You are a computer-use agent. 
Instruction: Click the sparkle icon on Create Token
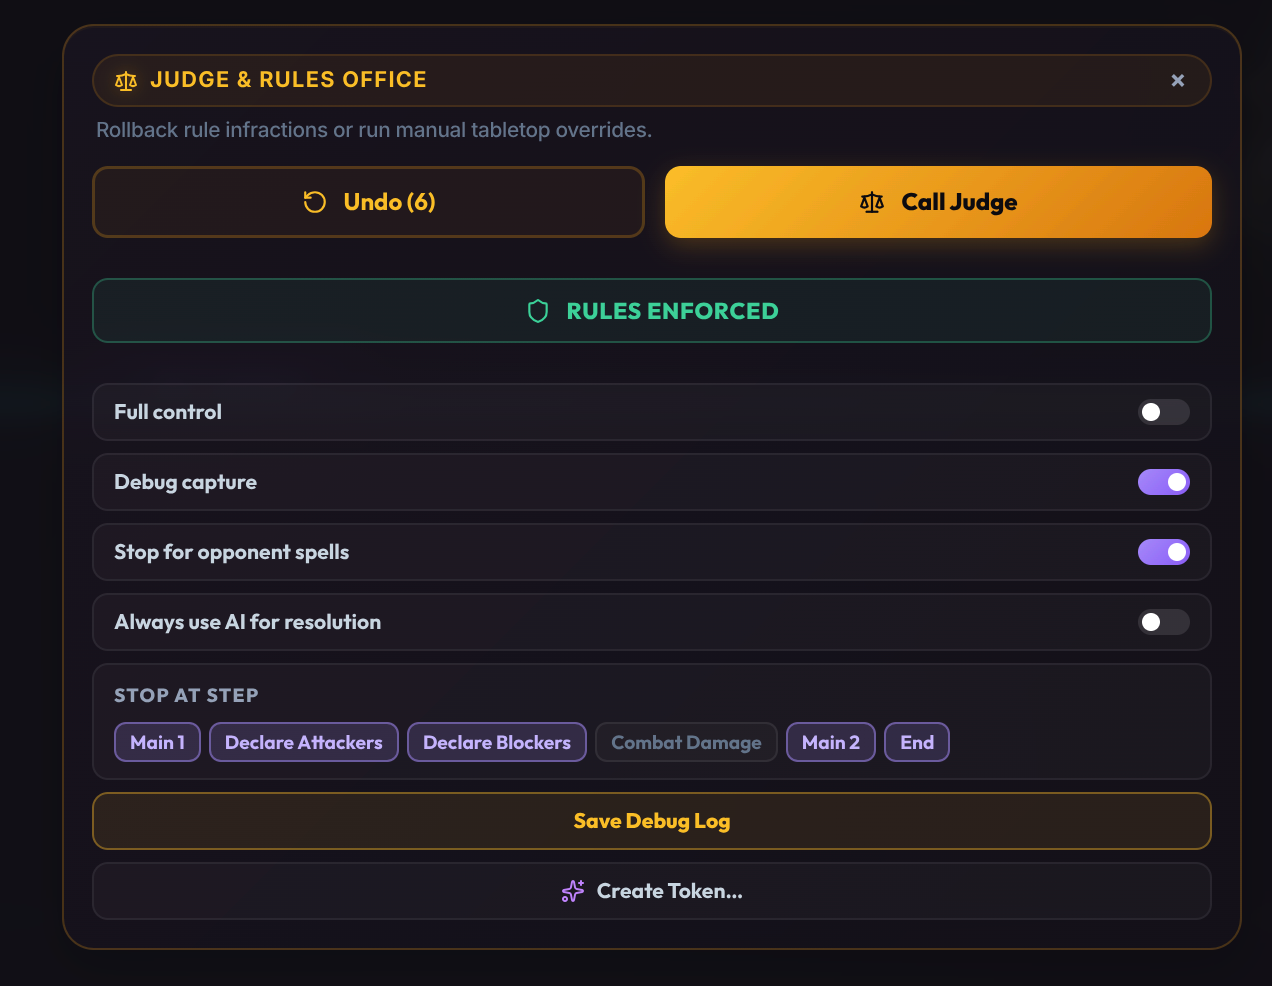tap(573, 891)
